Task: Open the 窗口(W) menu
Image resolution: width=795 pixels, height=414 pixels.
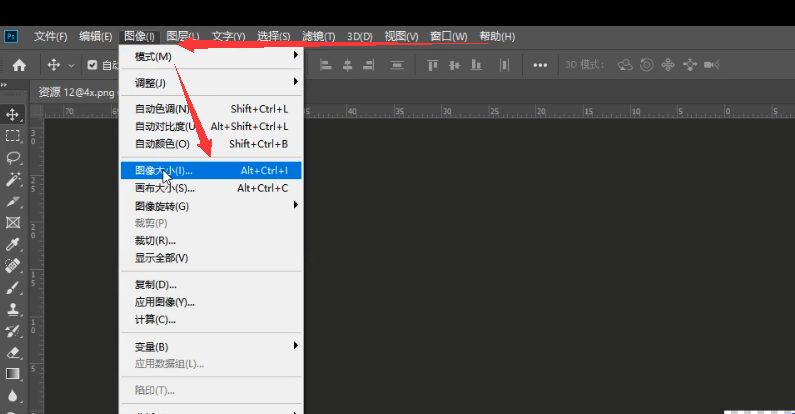Action: tap(448, 36)
